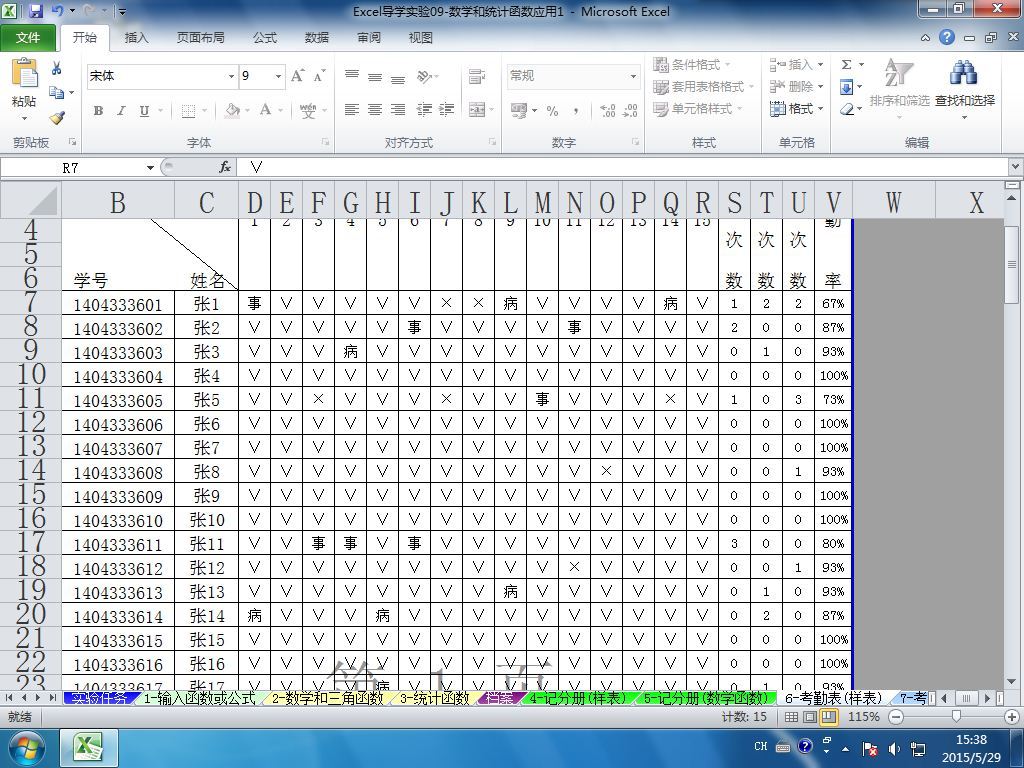The height and width of the screenshot is (768, 1024).
Task: Open the number format dropdown showing 常规
Action: click(x=633, y=76)
